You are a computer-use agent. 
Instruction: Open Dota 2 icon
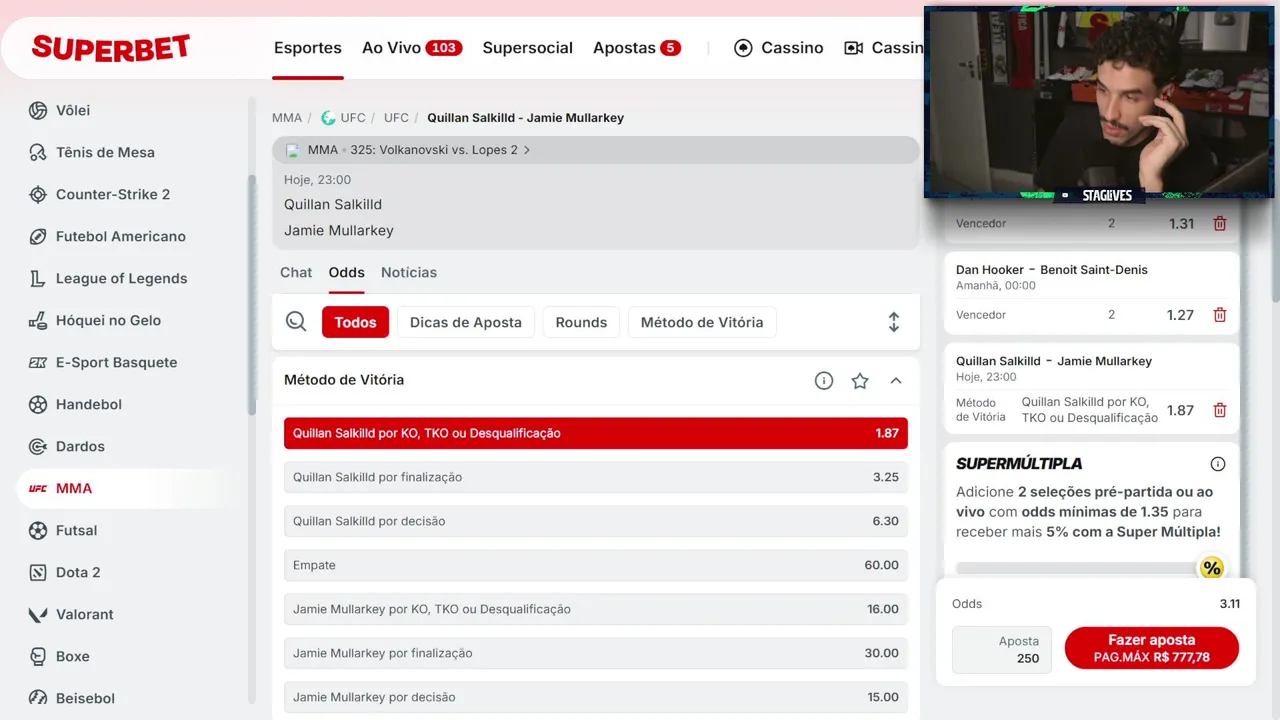pyautogui.click(x=38, y=572)
